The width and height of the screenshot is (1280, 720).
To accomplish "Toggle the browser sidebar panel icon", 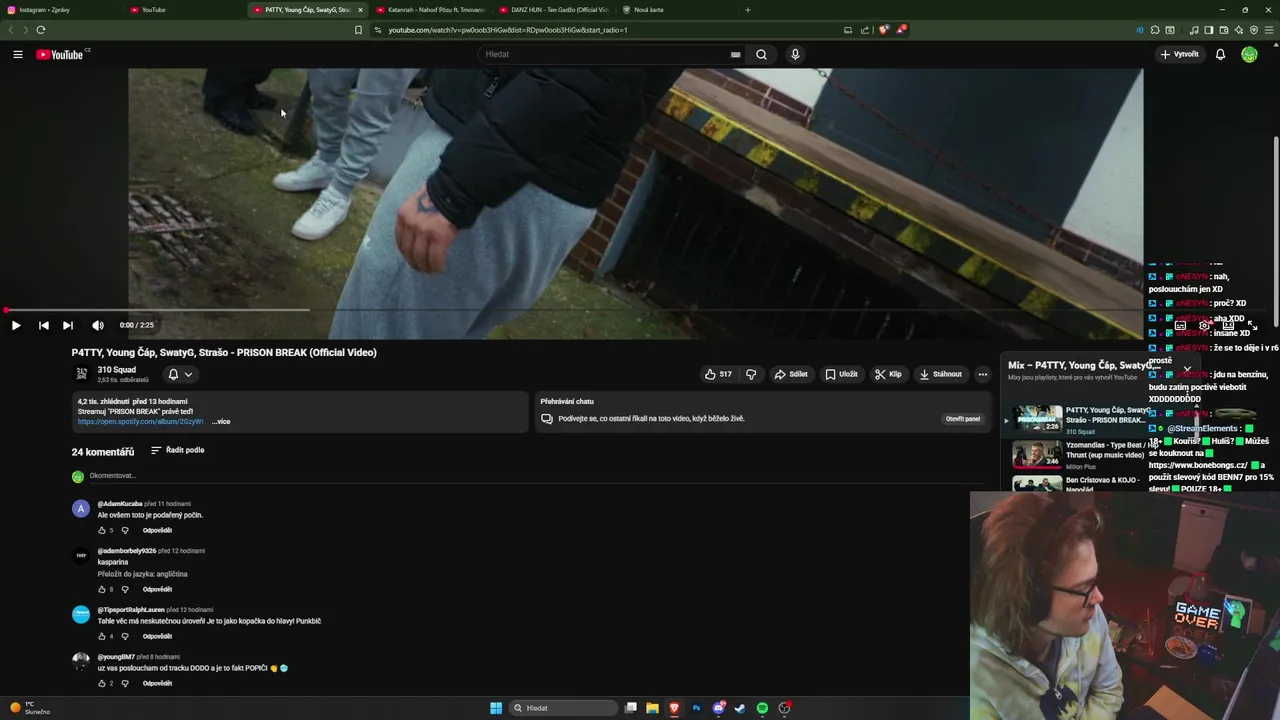I will point(1208,30).
